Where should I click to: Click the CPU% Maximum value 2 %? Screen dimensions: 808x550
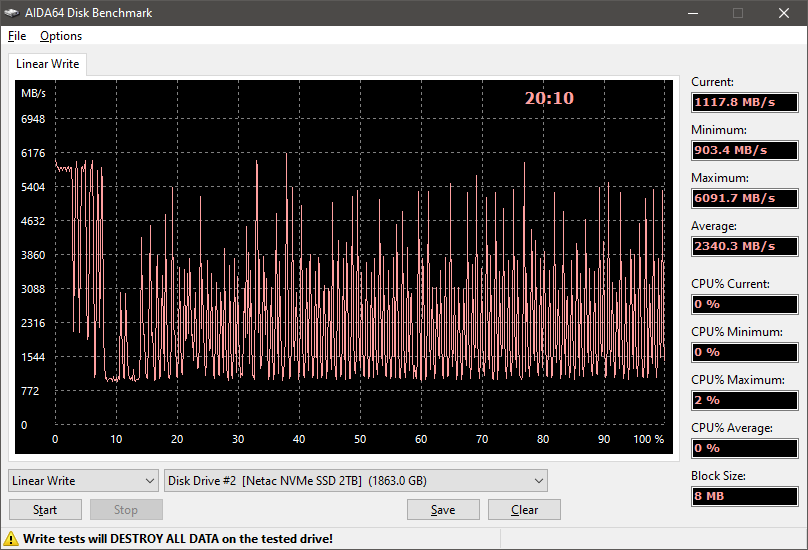click(x=745, y=400)
